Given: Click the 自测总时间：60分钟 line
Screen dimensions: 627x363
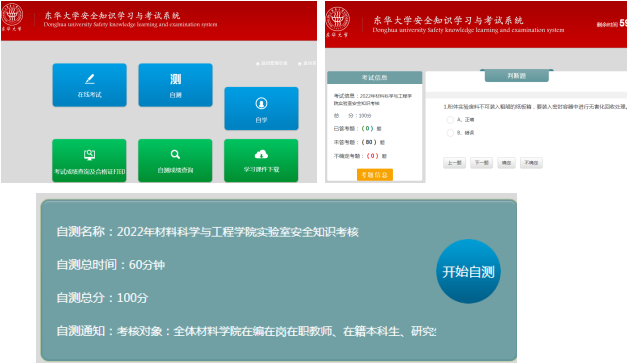Looking at the screenshot, I should click(111, 265).
